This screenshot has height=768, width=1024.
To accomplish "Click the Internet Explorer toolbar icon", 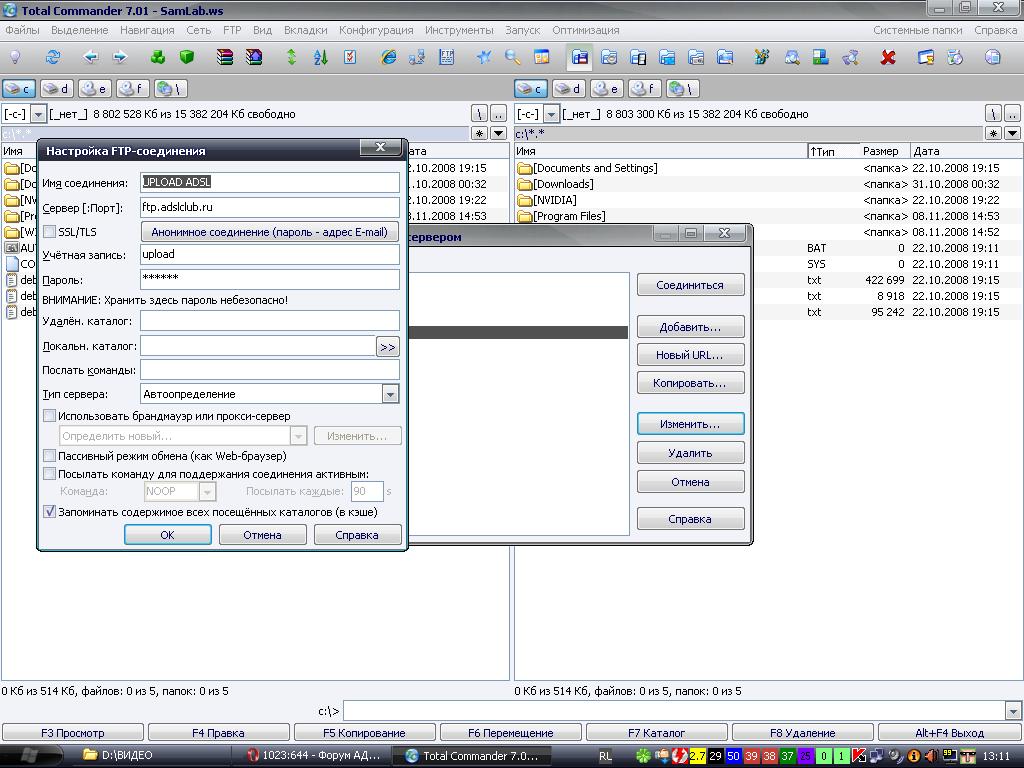I will coord(389,58).
